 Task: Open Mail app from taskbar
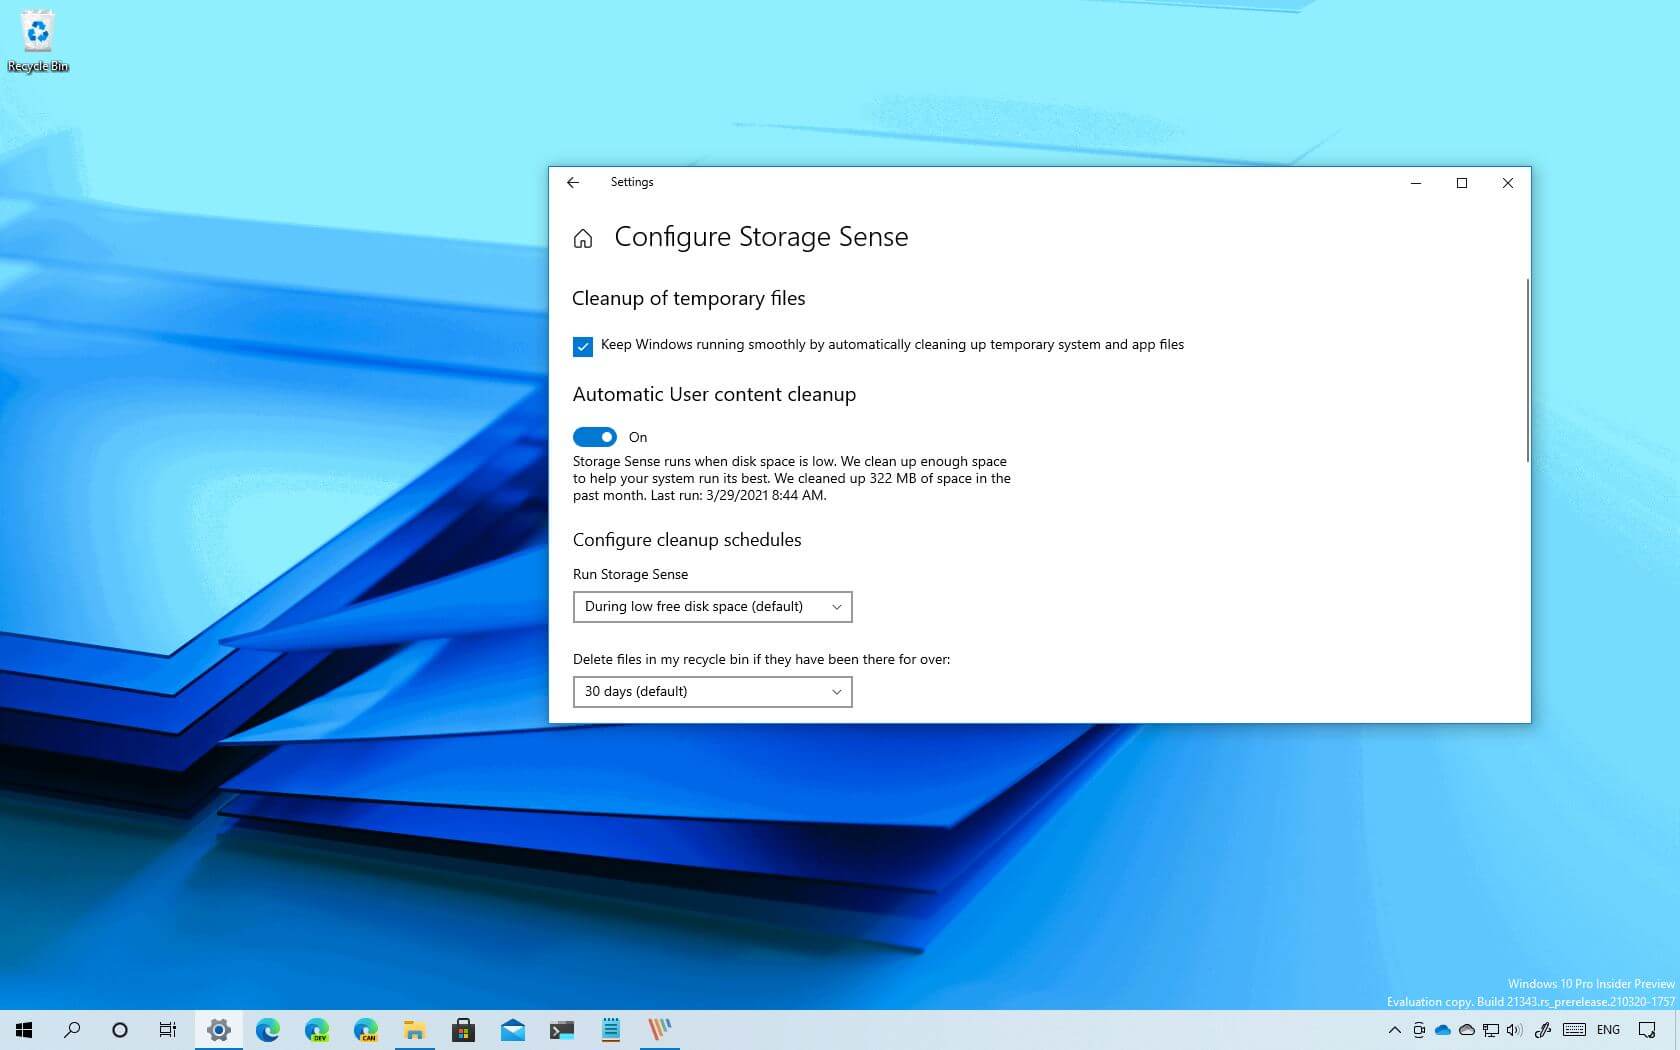click(x=512, y=1030)
